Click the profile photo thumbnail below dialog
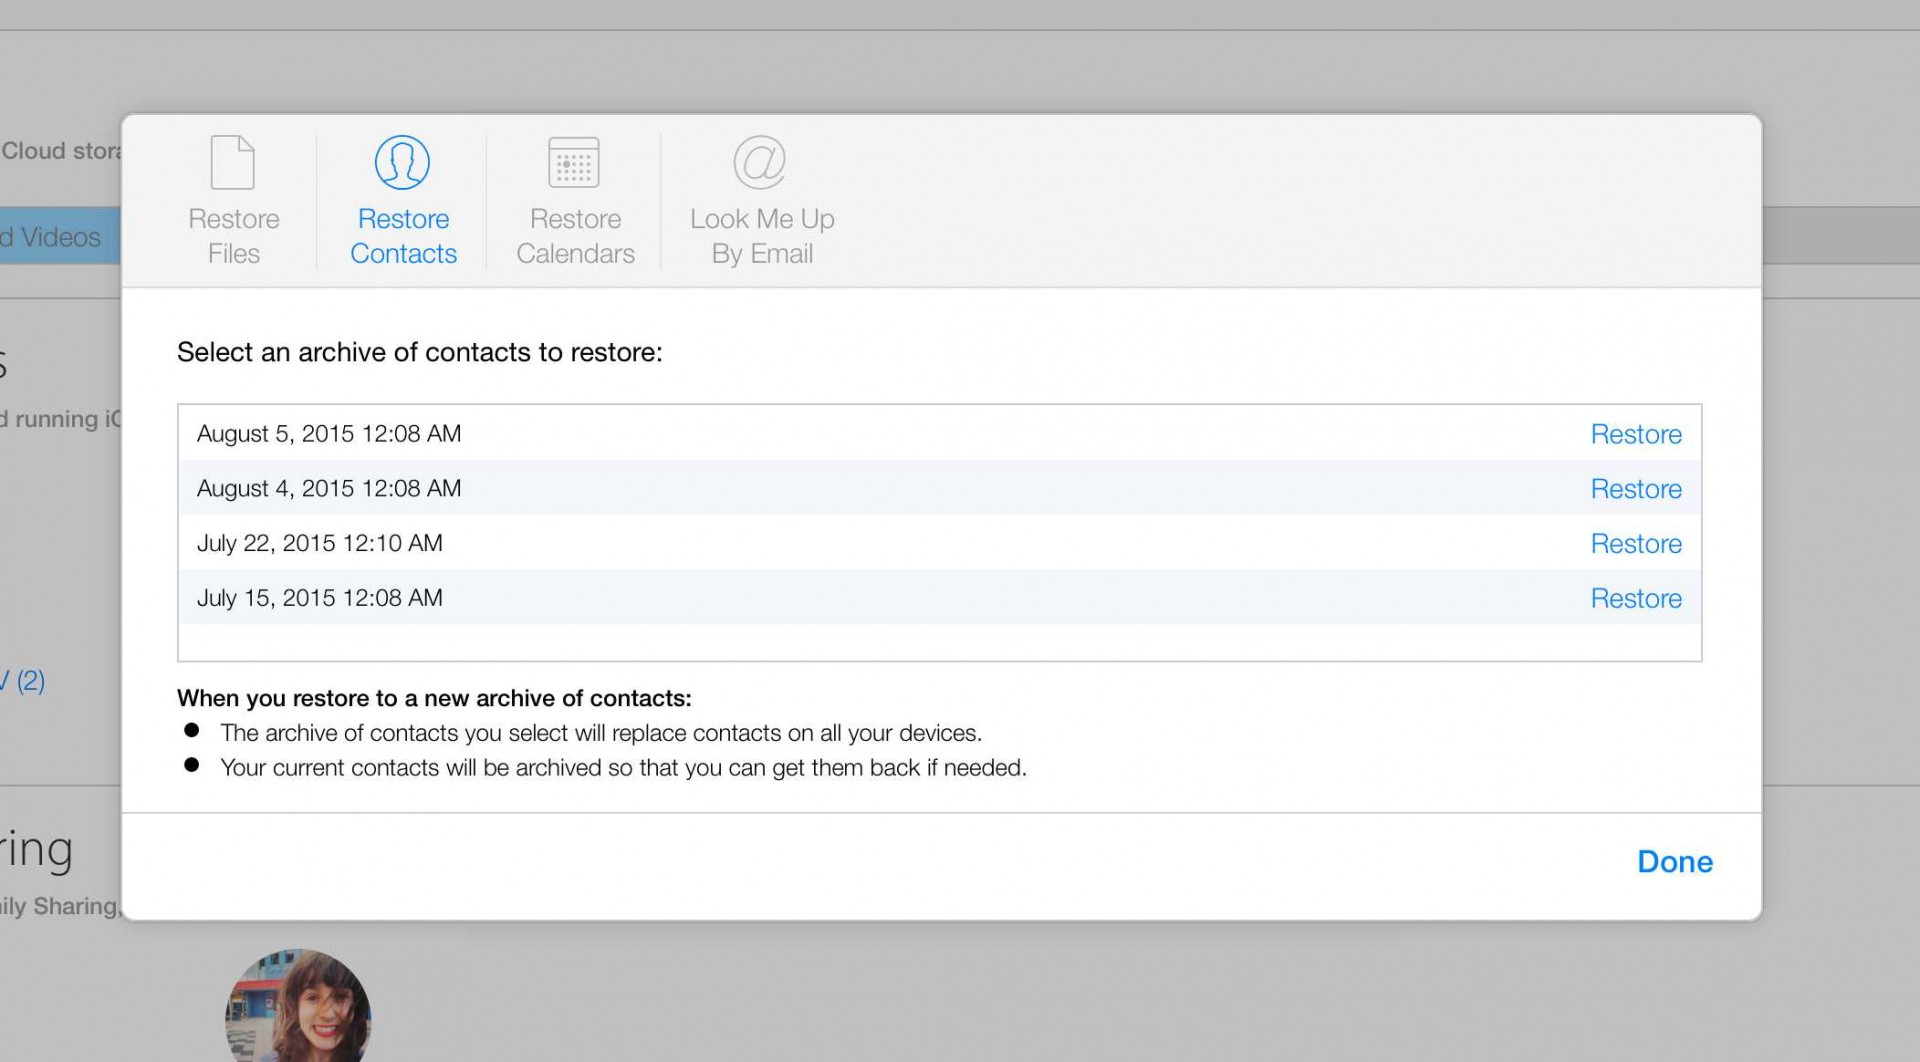This screenshot has height=1062, width=1920. pyautogui.click(x=298, y=1006)
